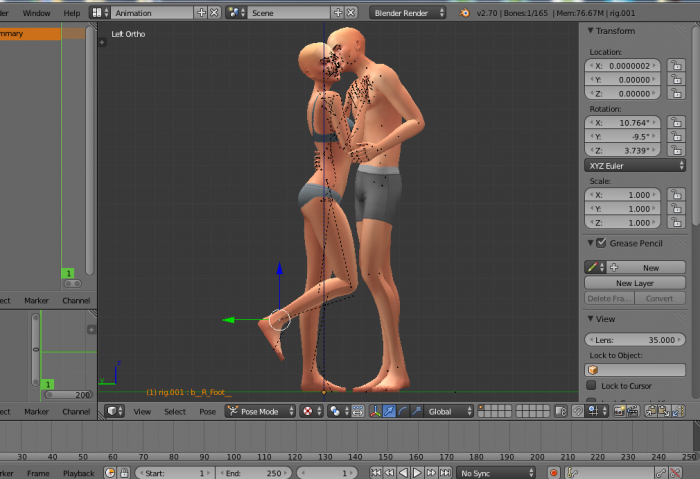Click the Blender logo icon in header
700x479 pixels.
(x=465, y=13)
